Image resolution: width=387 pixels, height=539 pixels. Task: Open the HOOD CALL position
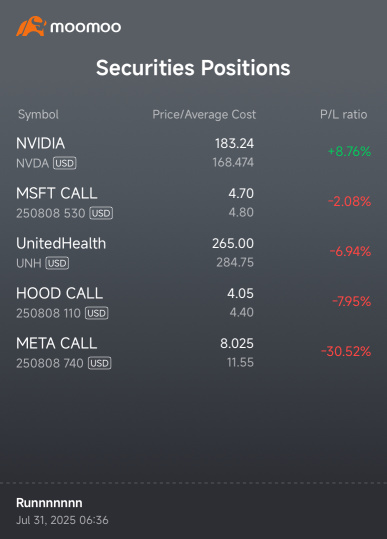pyautogui.click(x=194, y=303)
